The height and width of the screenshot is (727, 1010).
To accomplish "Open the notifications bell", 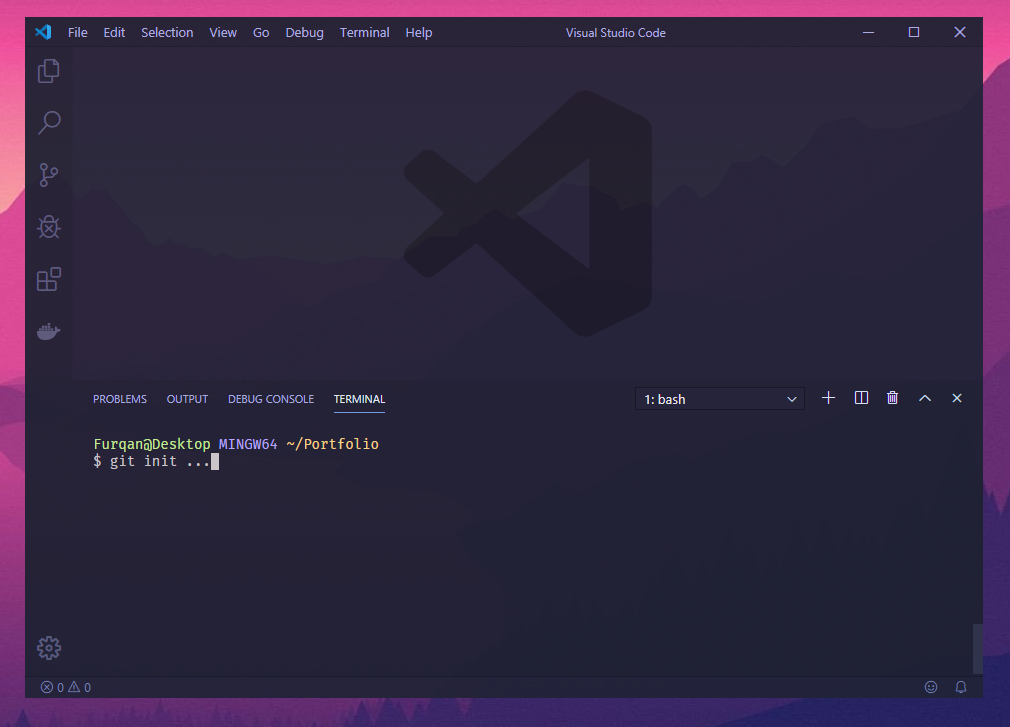I will tap(960, 687).
